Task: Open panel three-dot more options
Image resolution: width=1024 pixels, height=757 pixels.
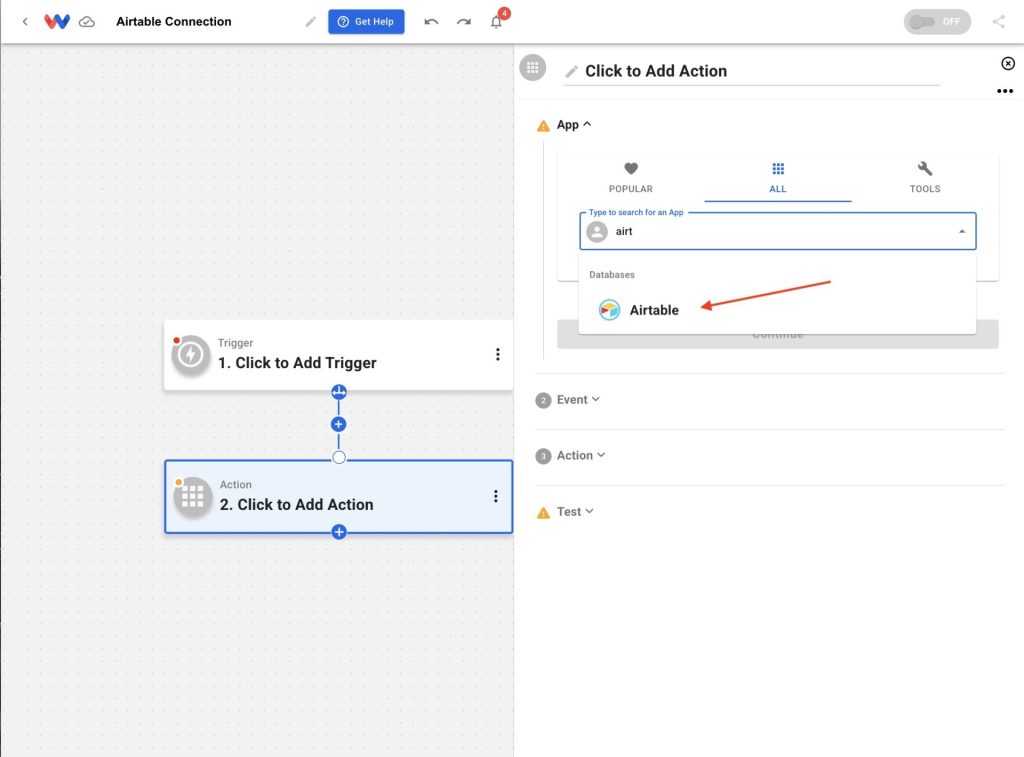Action: click(1004, 91)
